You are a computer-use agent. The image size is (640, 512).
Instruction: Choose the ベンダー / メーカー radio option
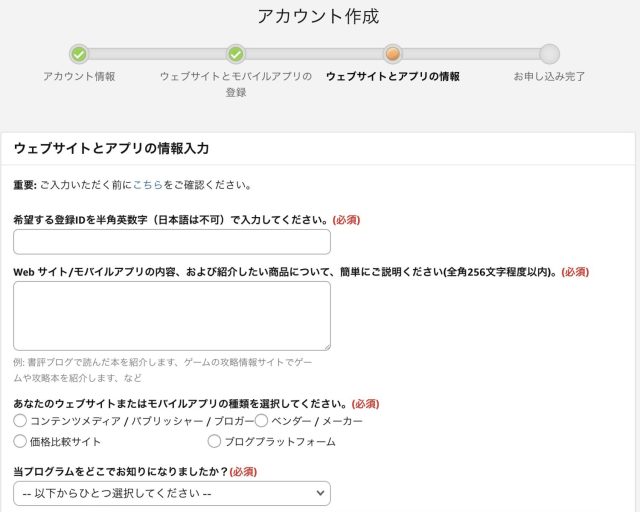pos(262,421)
